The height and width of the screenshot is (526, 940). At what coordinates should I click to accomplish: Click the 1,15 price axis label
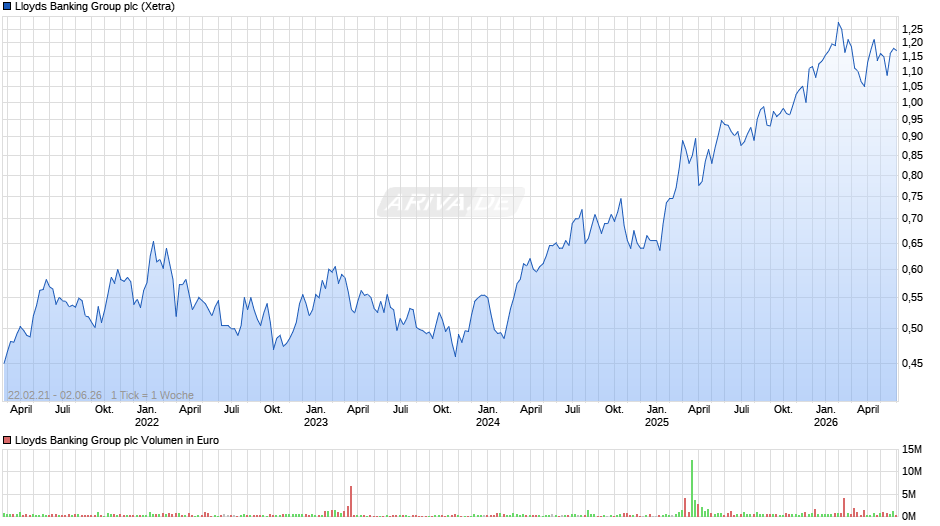click(x=912, y=56)
